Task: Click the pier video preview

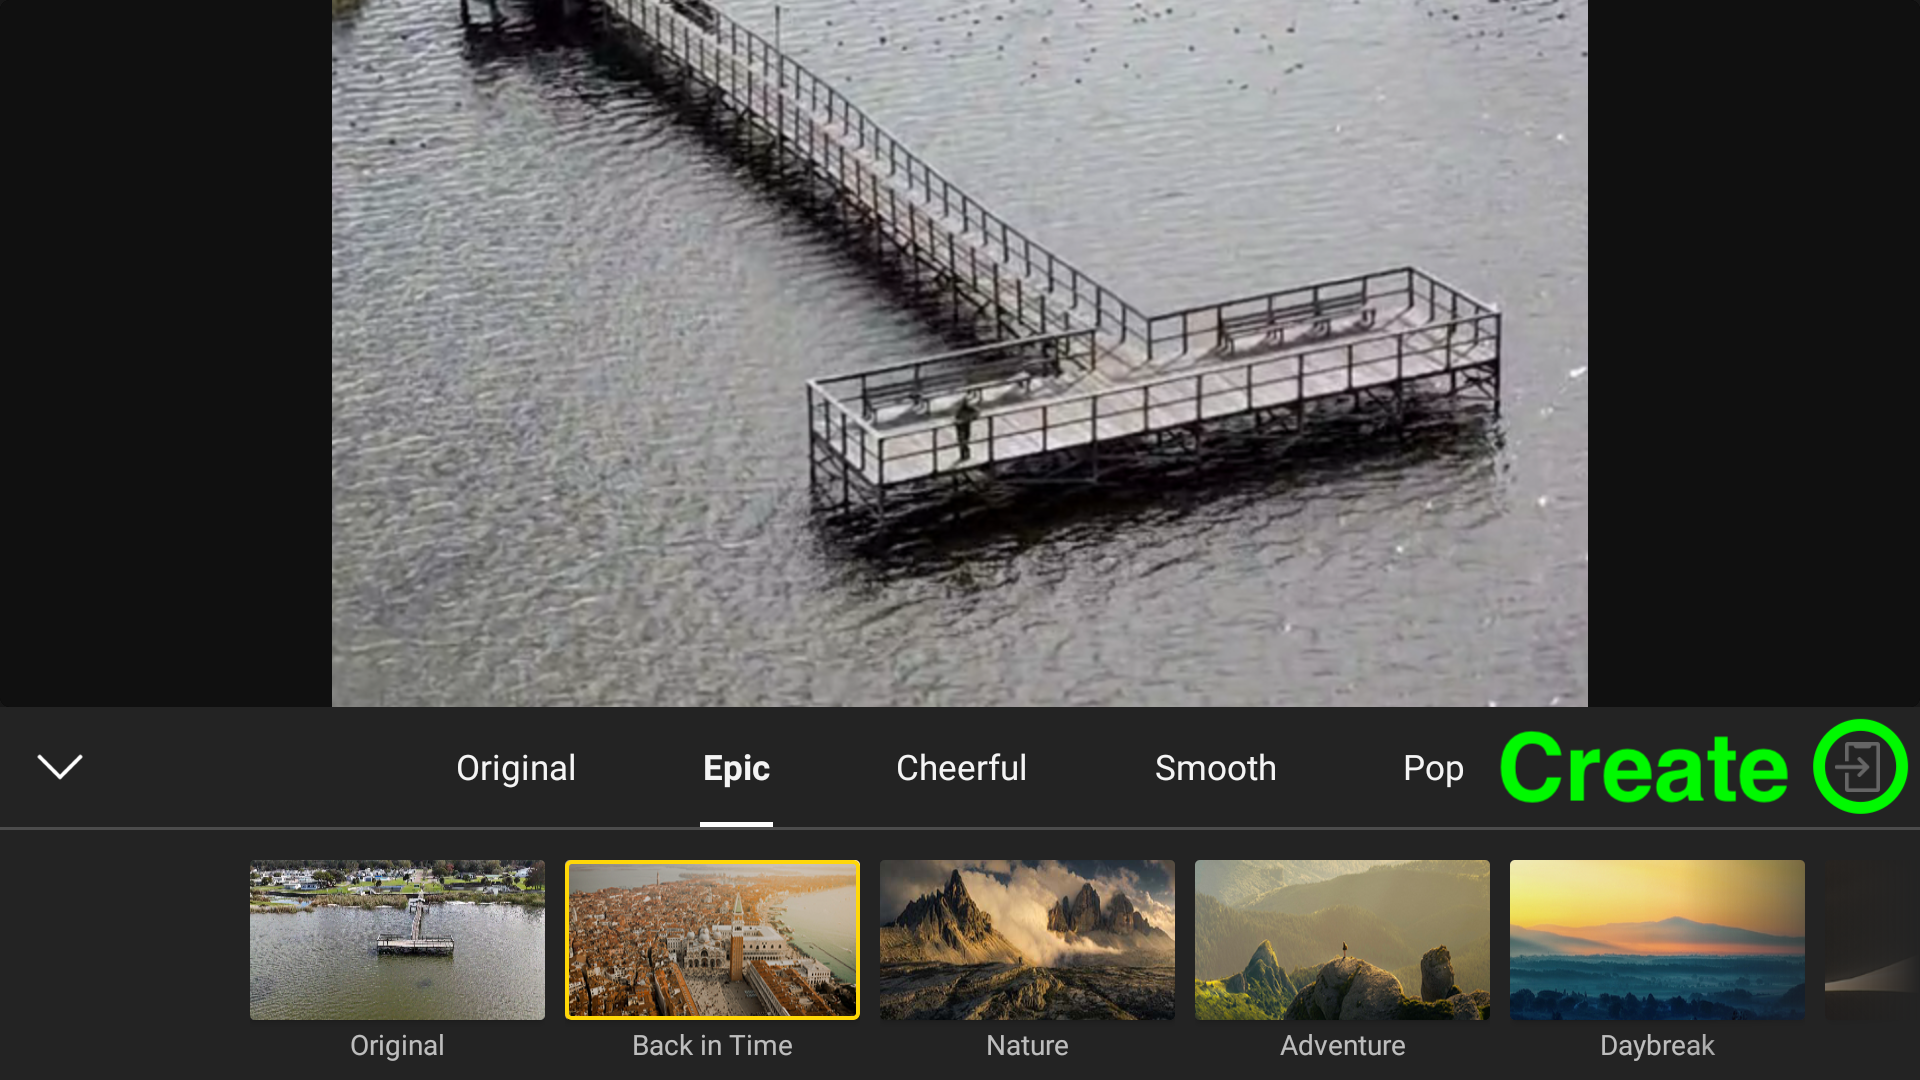Action: [960, 353]
